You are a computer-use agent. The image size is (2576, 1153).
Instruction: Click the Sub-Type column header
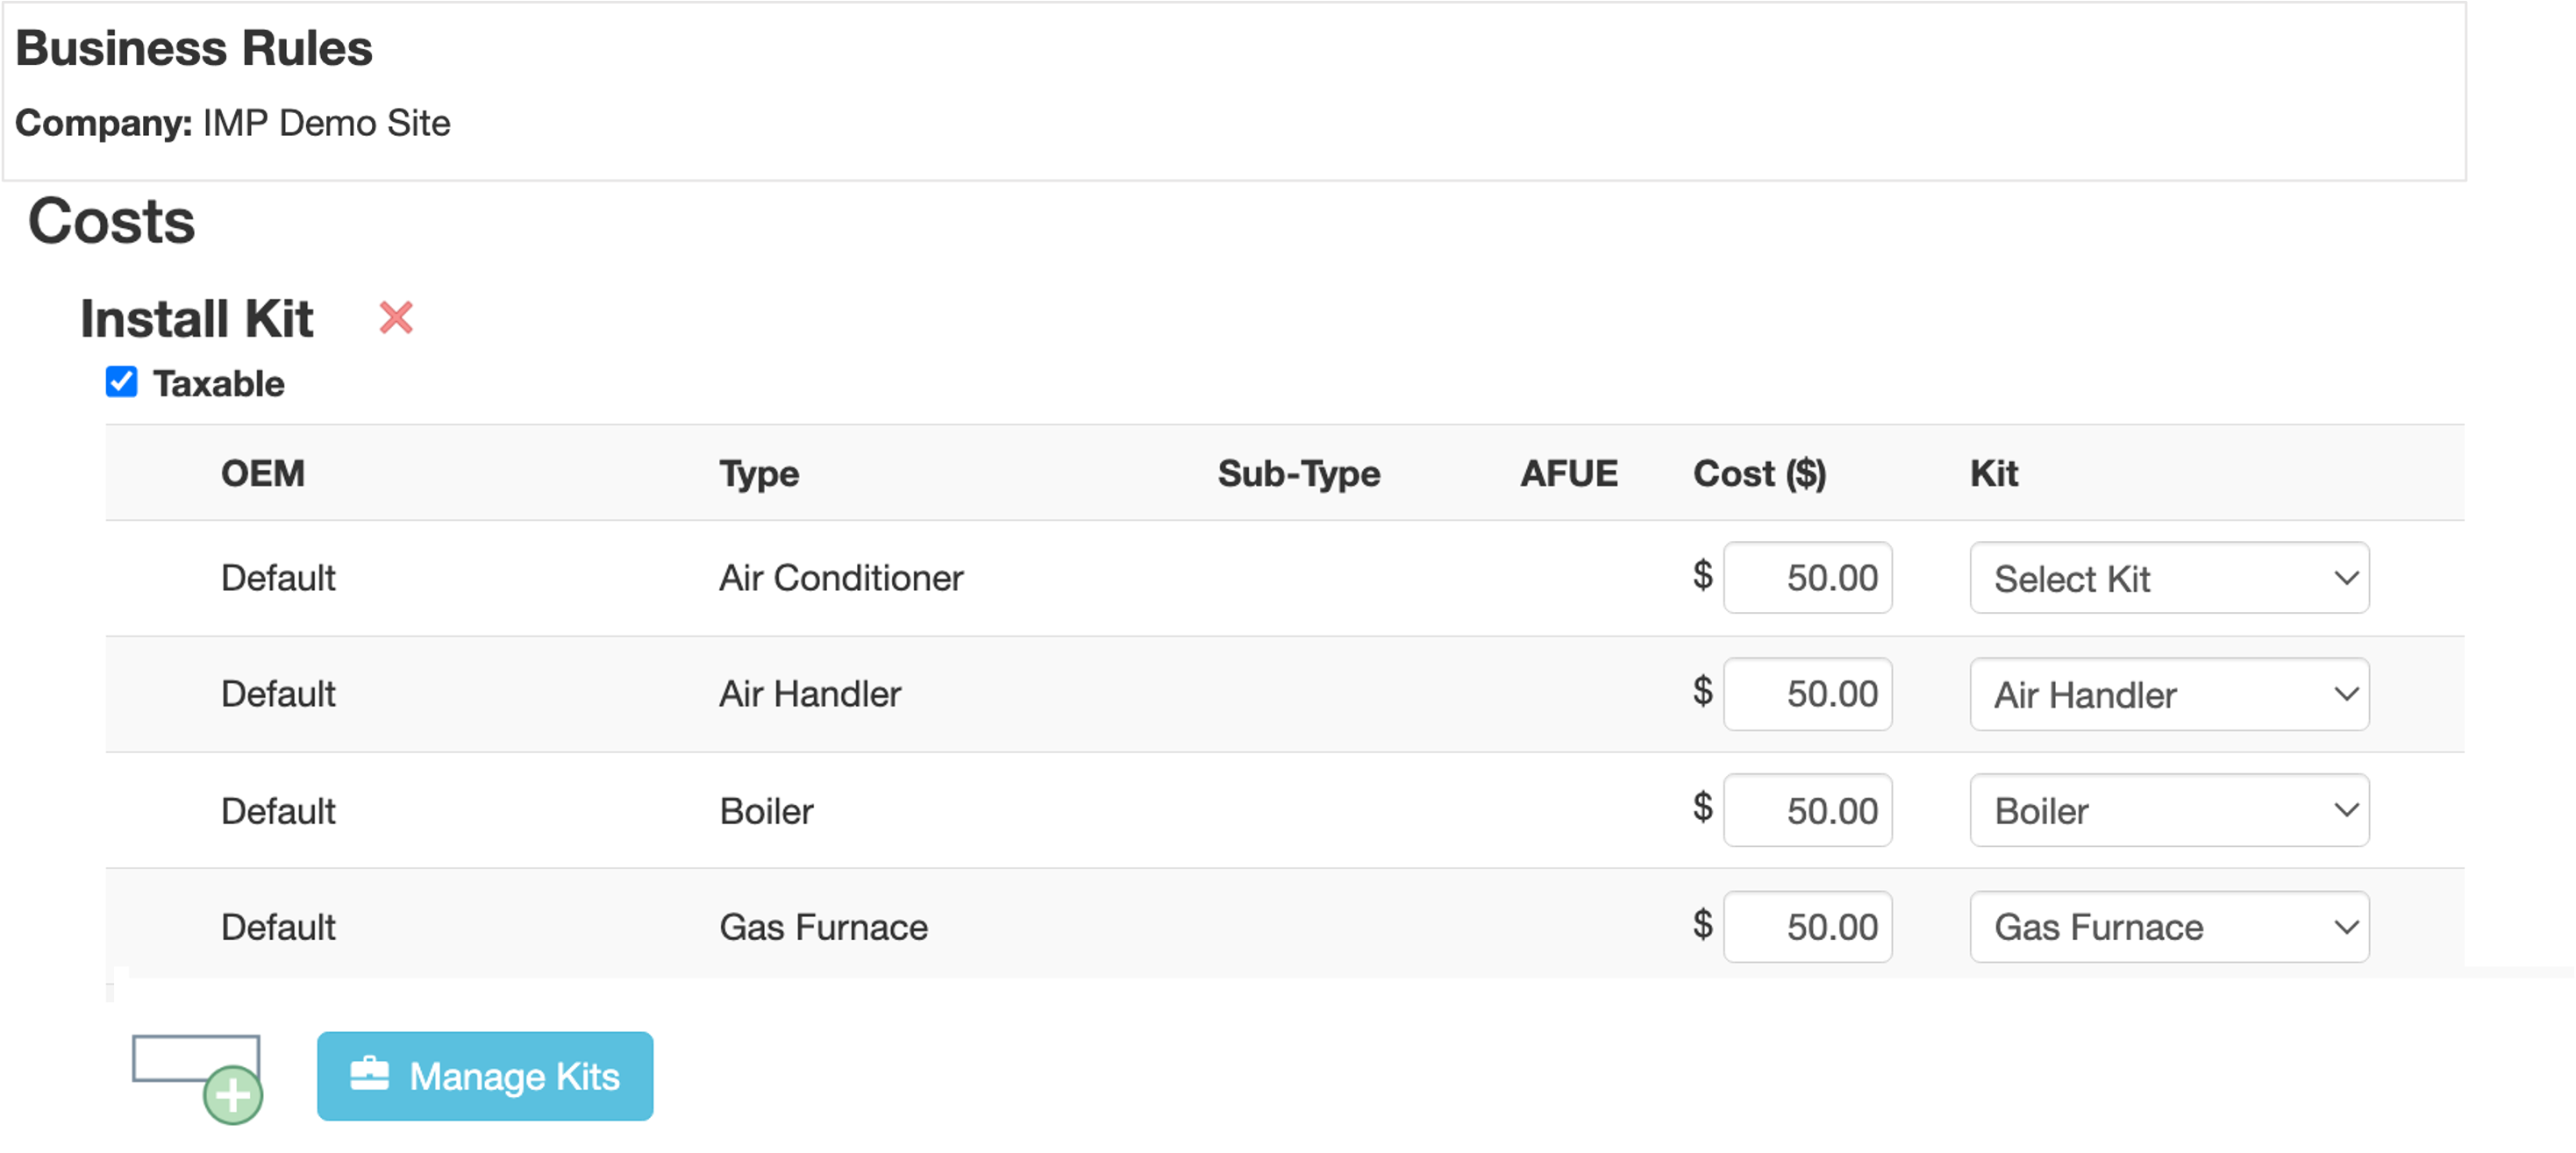click(1299, 474)
